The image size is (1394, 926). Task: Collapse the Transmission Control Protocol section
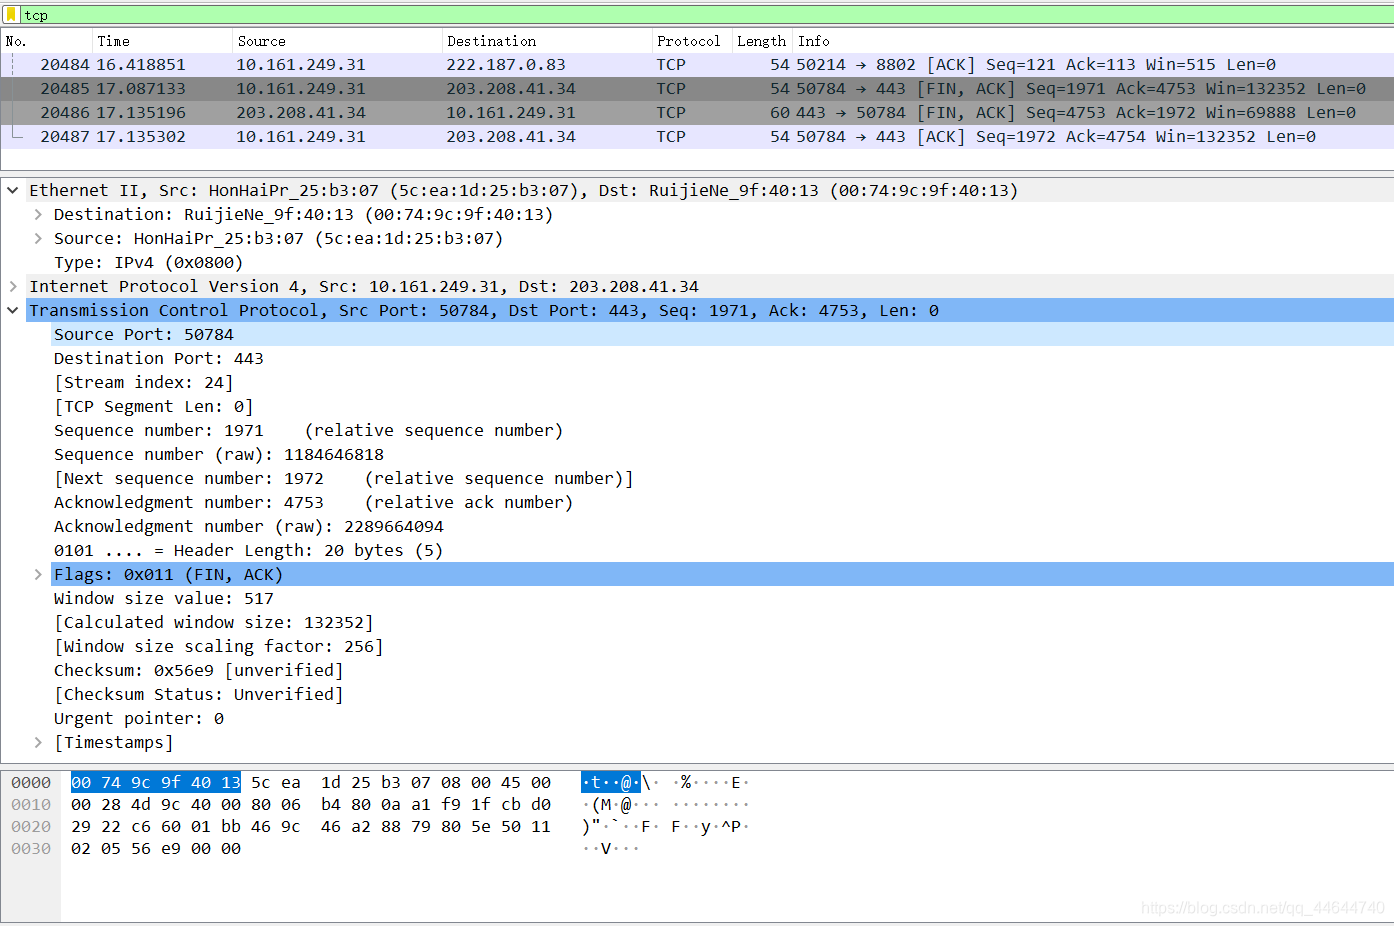pos(13,310)
